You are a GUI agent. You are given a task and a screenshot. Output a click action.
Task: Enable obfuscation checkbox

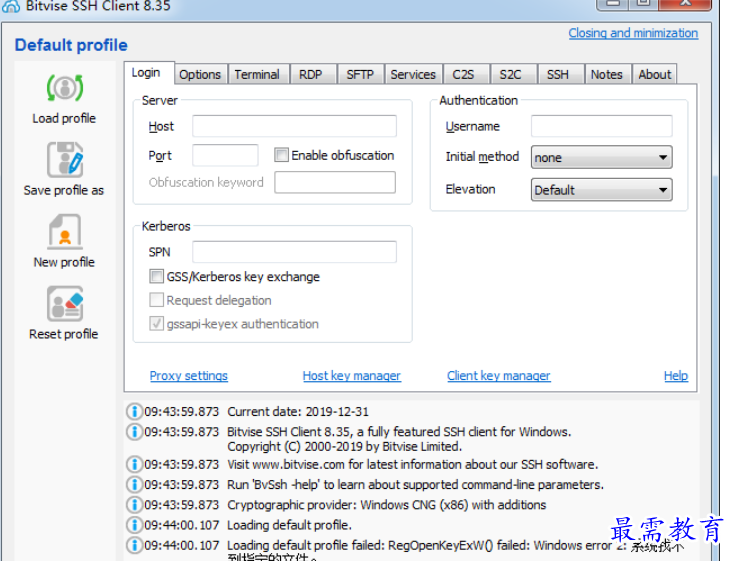(281, 154)
